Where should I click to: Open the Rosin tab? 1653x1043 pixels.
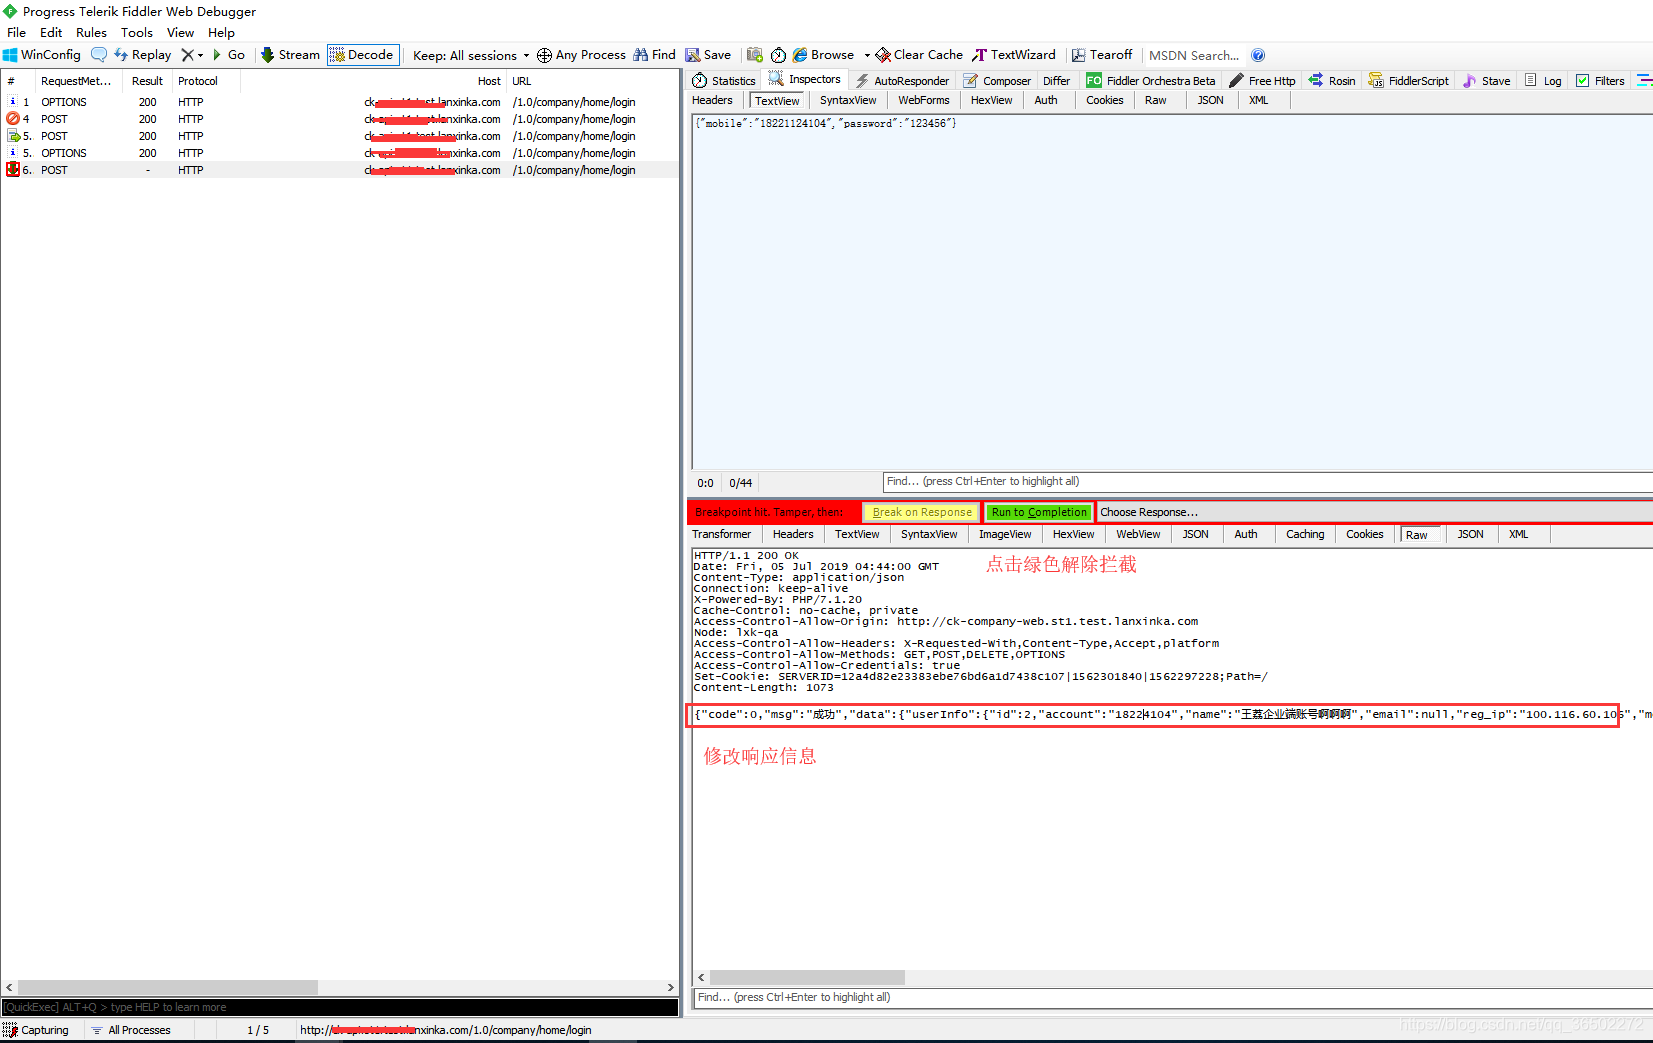pyautogui.click(x=1332, y=81)
